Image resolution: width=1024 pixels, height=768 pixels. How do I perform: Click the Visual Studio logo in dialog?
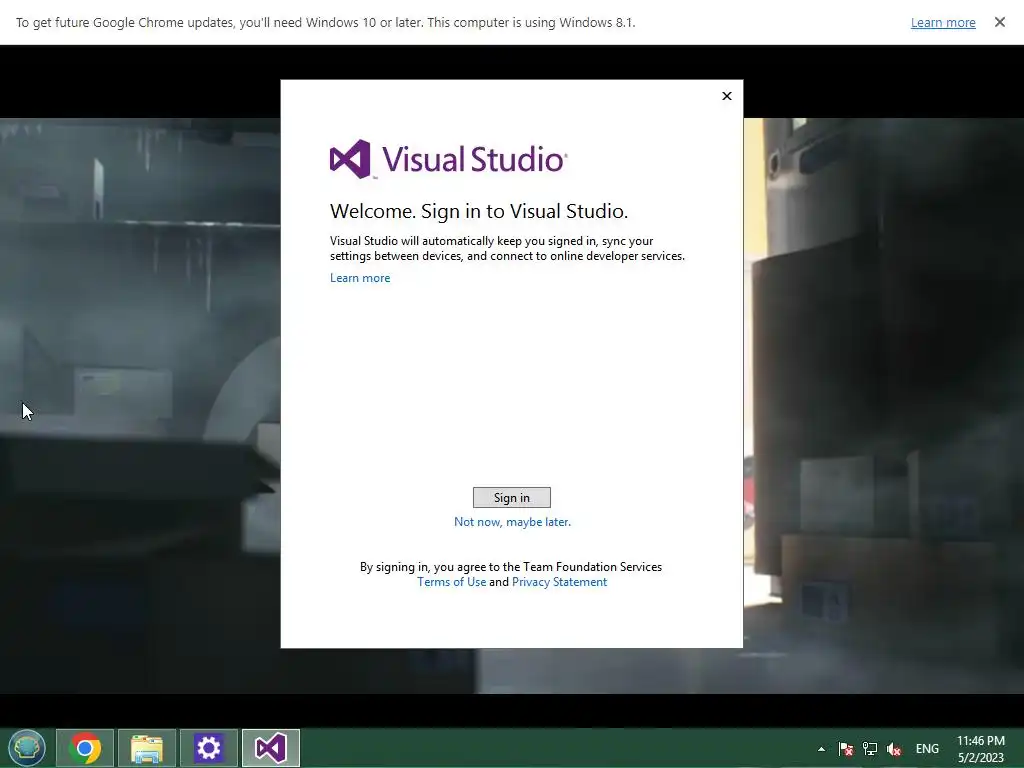pyautogui.click(x=449, y=159)
